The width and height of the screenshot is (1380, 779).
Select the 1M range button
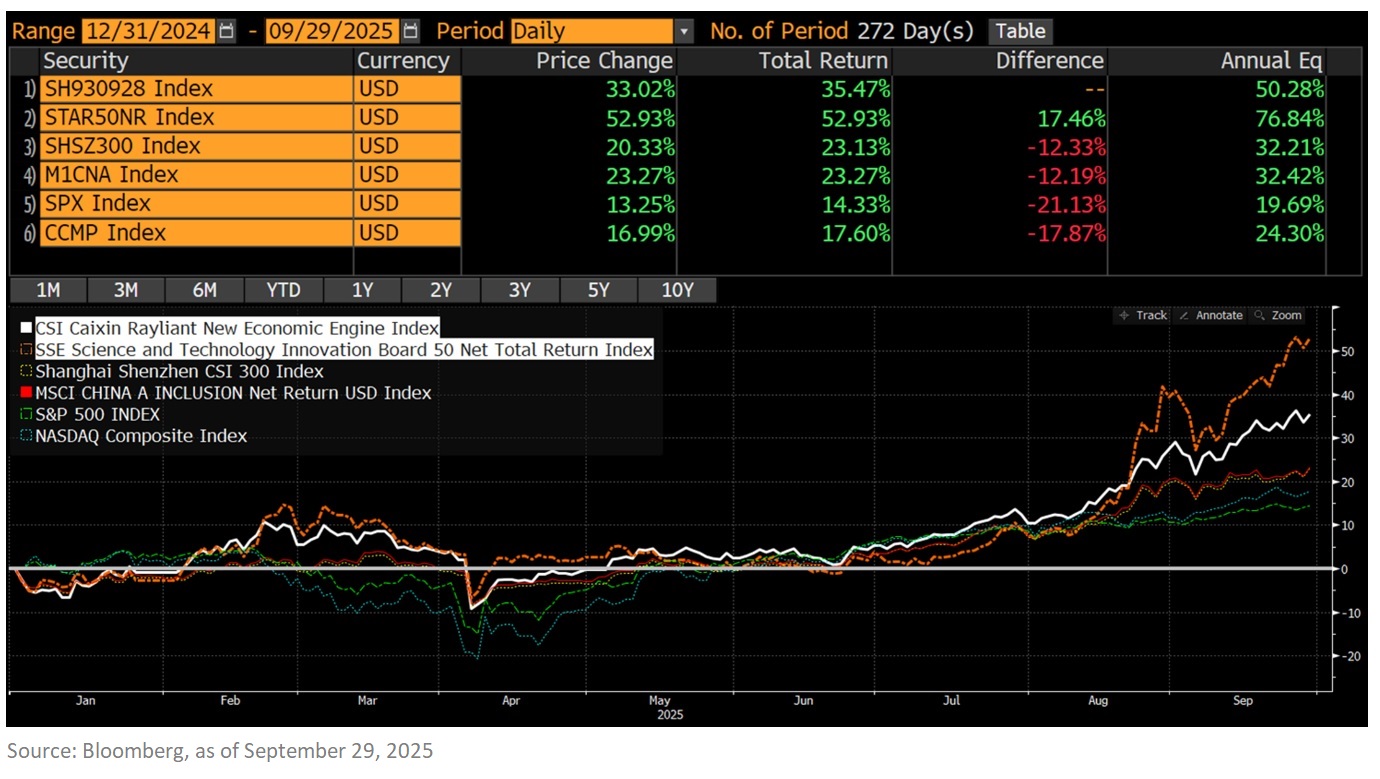(x=48, y=290)
